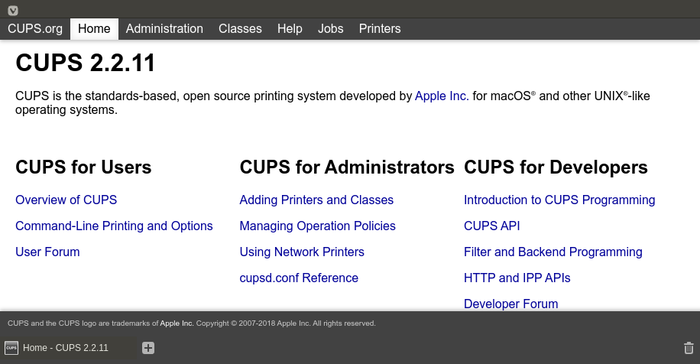Click the CUPS 2.2.11 page heading

coord(85,63)
